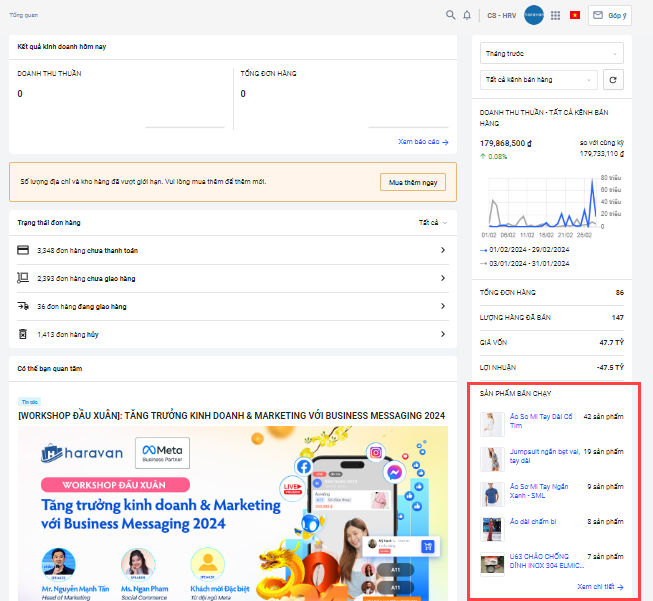Click the Vietnam flag language icon
Viewport: 653px width, 601px height.
pyautogui.click(x=575, y=15)
